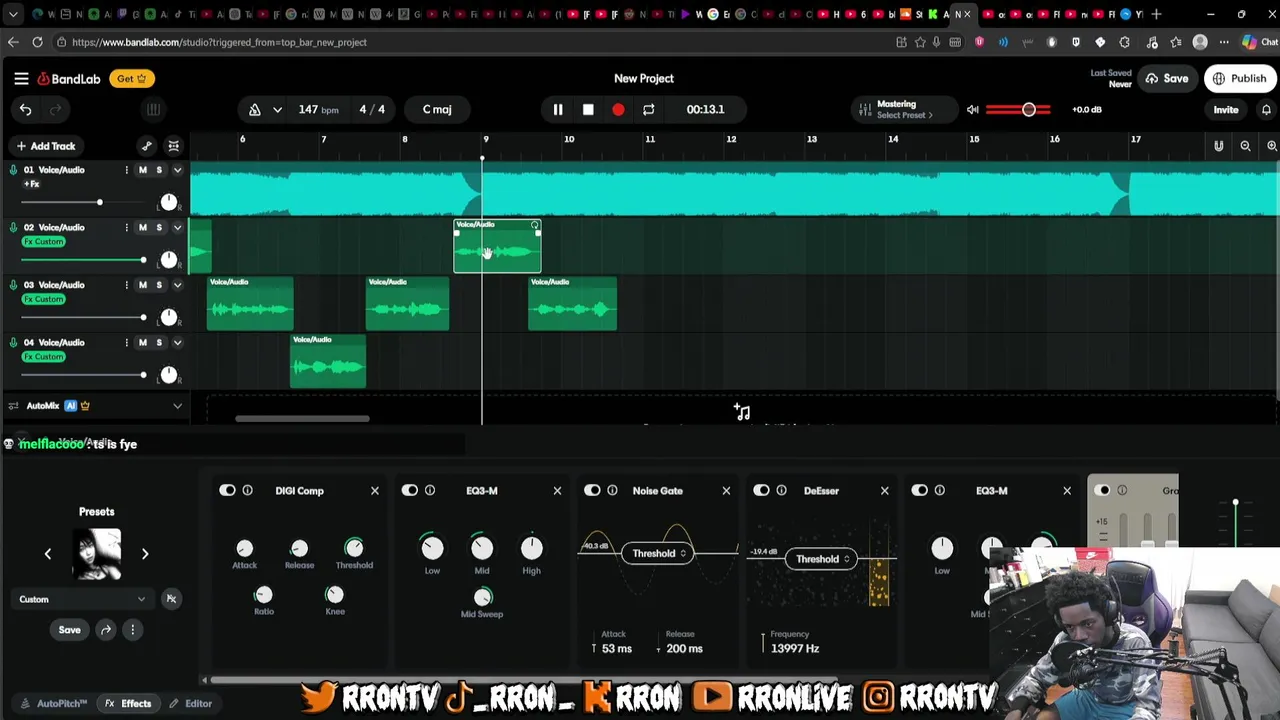
Task: Undo the last action in studio
Action: [x=26, y=110]
